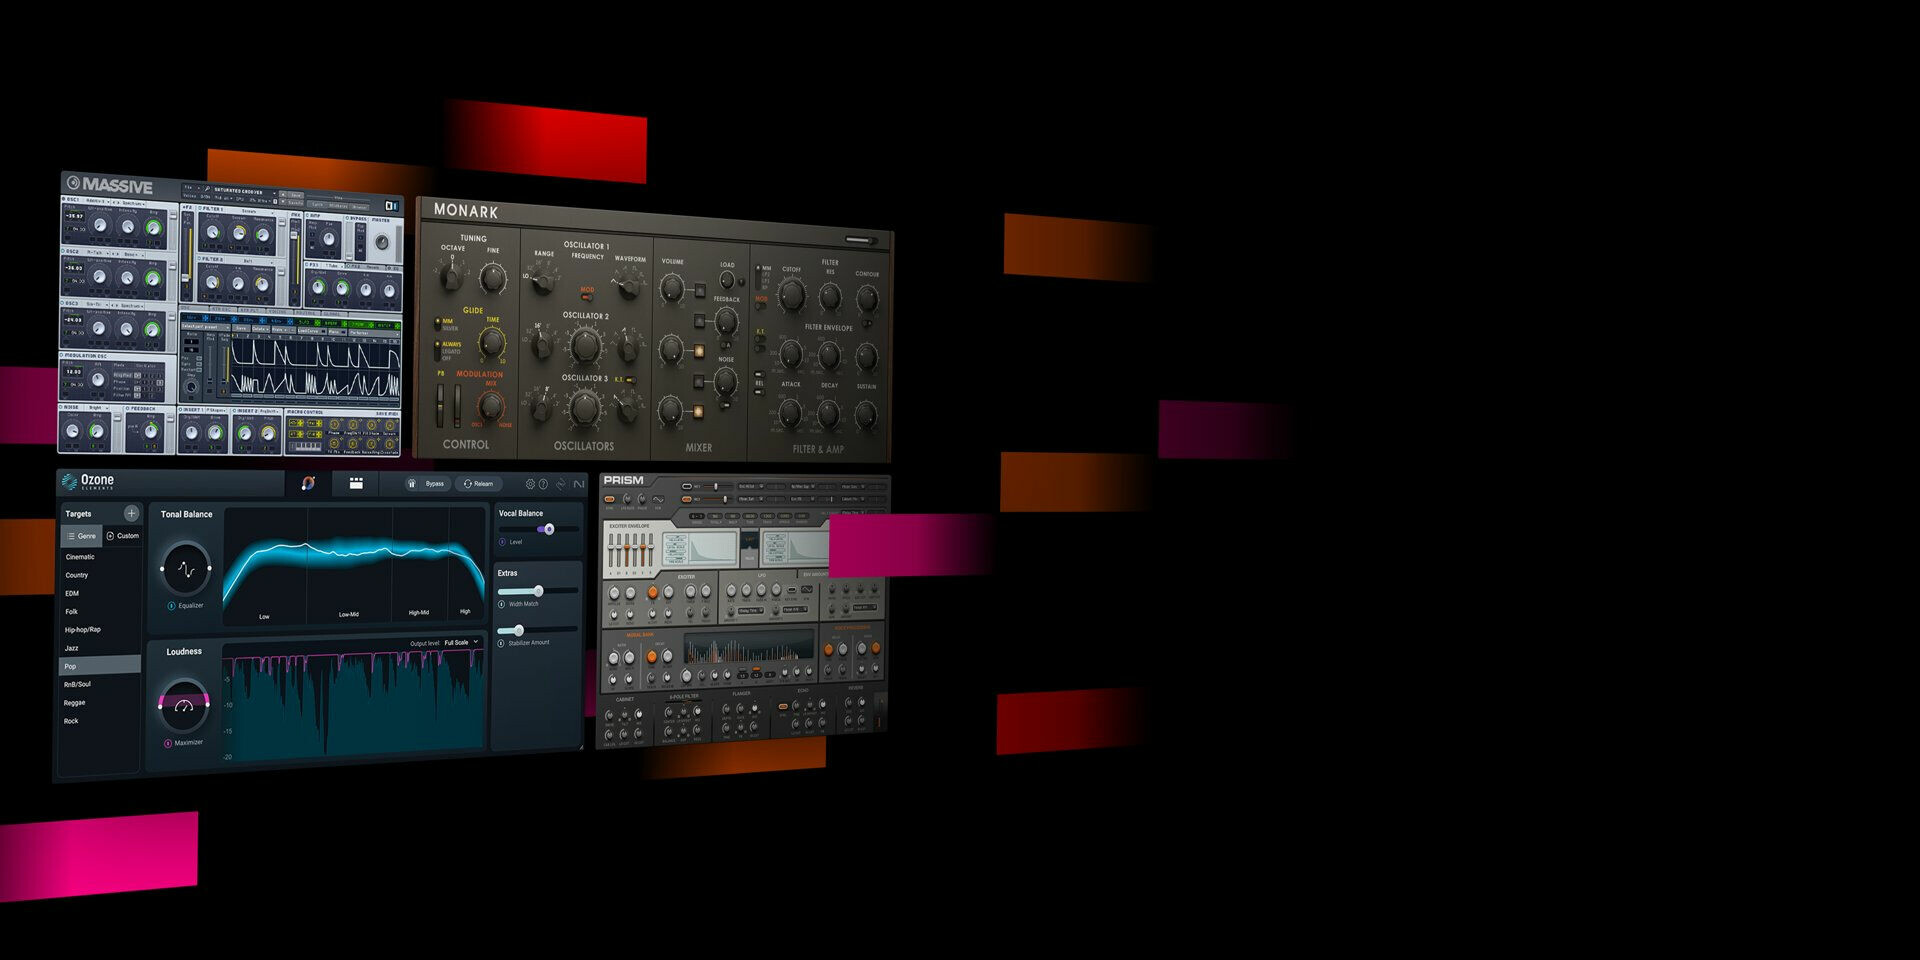Click Monark Tuning Octave knob
1920x960 pixels.
(452, 276)
